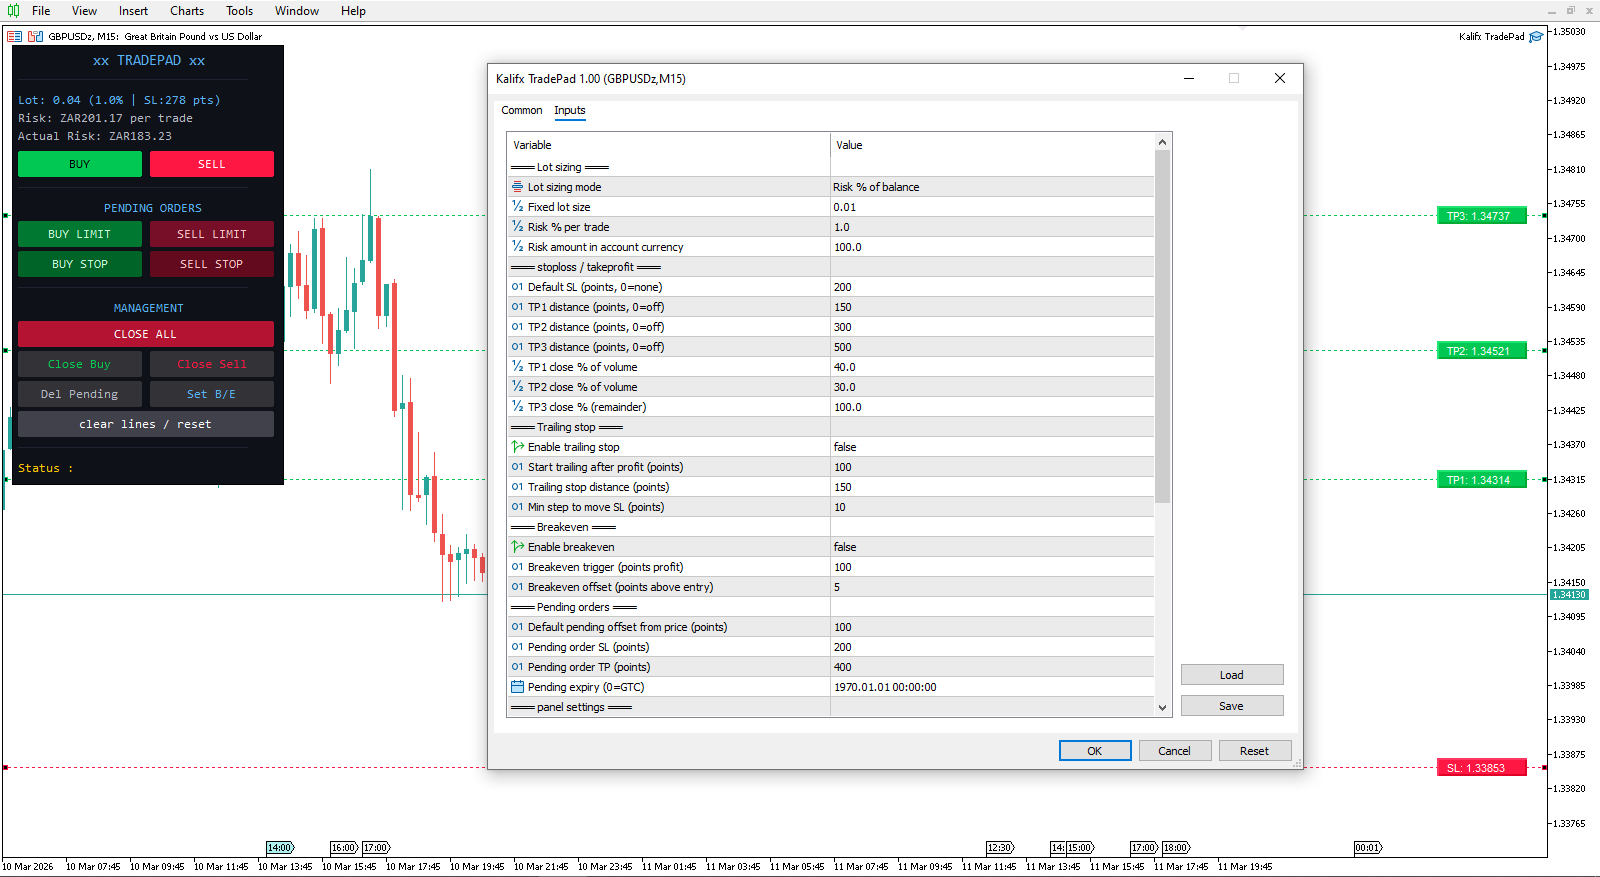Select the TP1: 1.34314 chart label
The width and height of the screenshot is (1600, 877).
[x=1481, y=480]
